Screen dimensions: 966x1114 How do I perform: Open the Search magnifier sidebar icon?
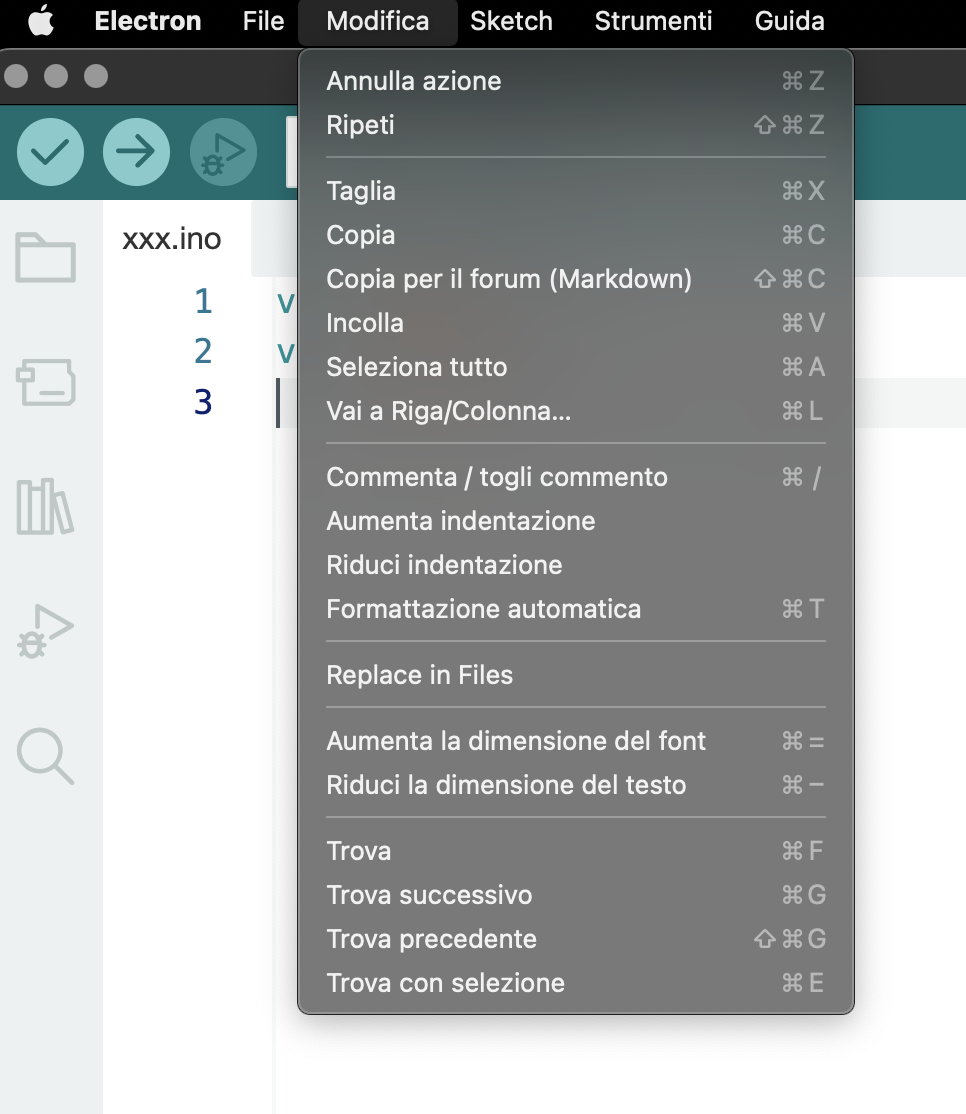[x=45, y=756]
